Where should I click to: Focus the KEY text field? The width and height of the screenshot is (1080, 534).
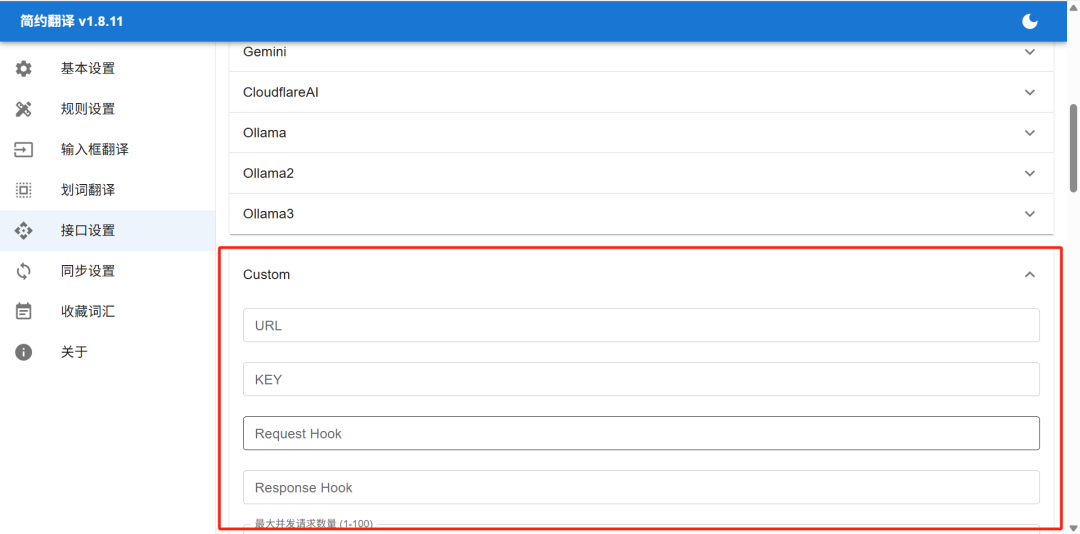pyautogui.click(x=640, y=379)
